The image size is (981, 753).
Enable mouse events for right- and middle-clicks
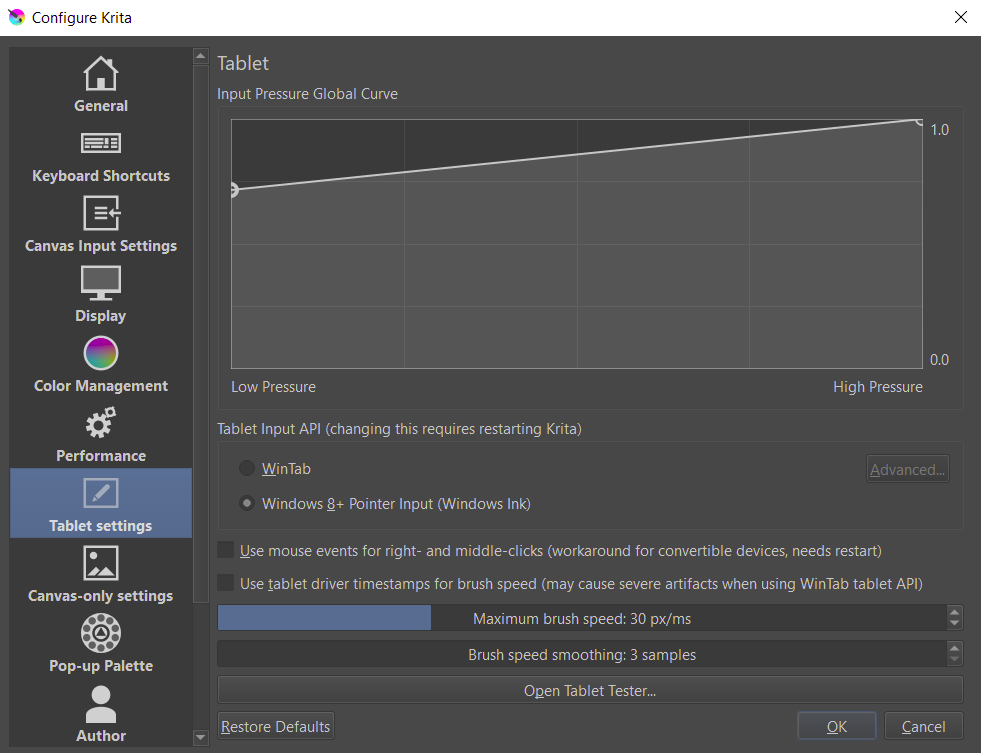(x=225, y=550)
